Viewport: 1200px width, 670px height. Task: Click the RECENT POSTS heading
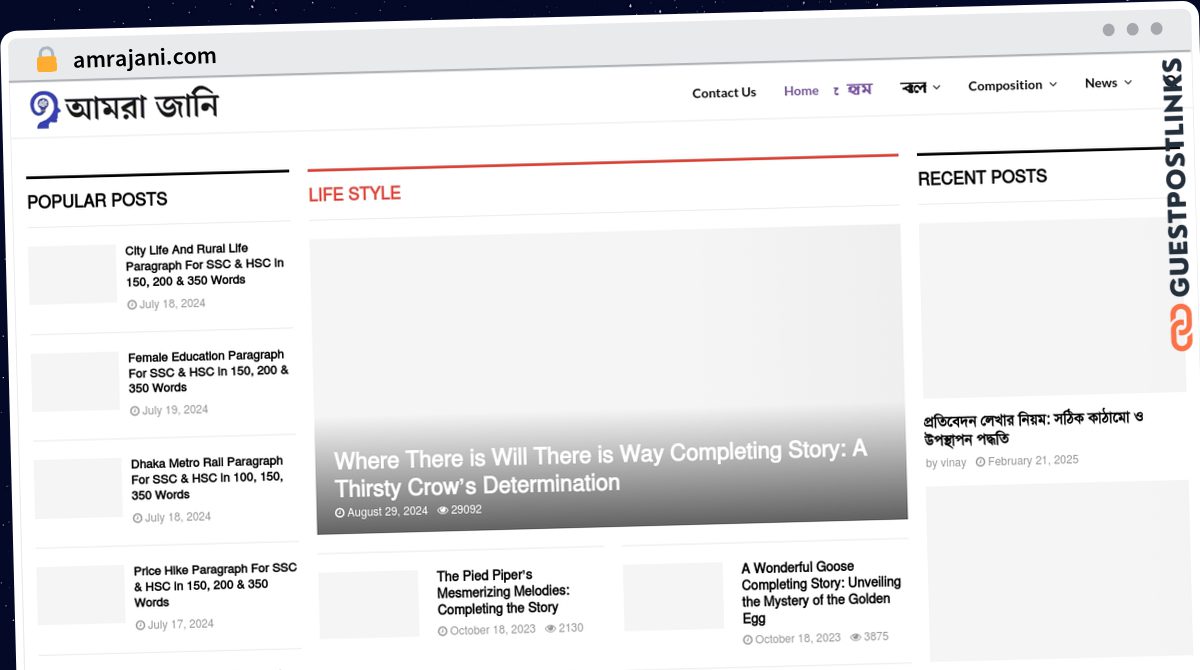(983, 177)
